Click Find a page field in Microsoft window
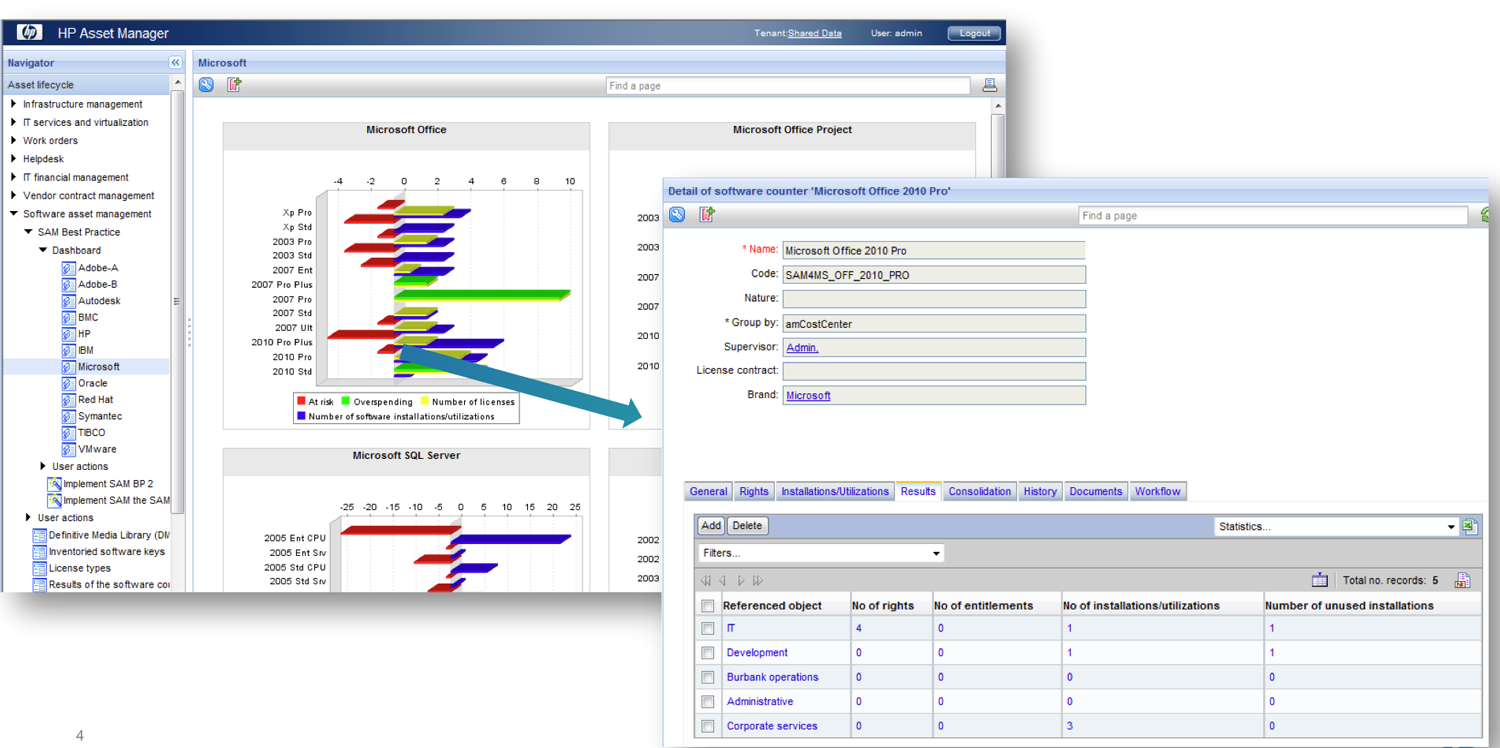Viewport: 1500px width, 748px height. pos(788,86)
